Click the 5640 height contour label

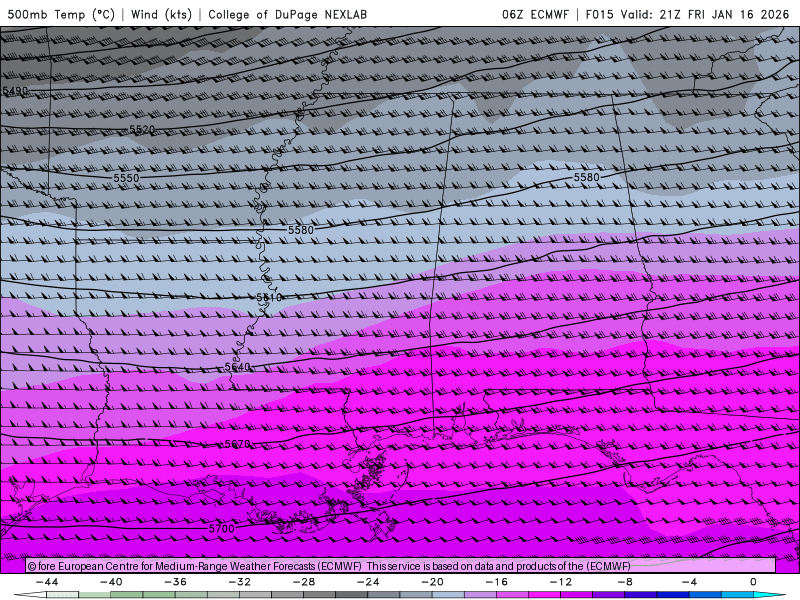237,367
